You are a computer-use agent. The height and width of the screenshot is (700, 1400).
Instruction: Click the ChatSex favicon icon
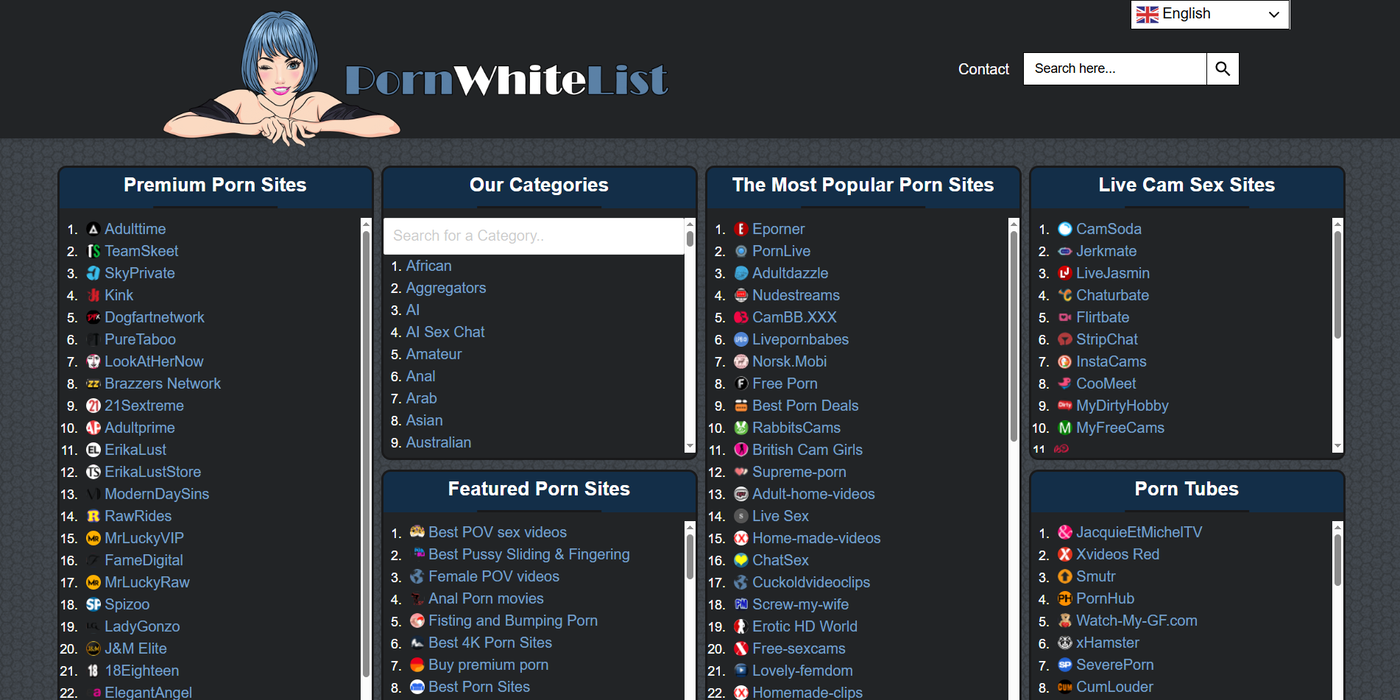click(x=741, y=560)
